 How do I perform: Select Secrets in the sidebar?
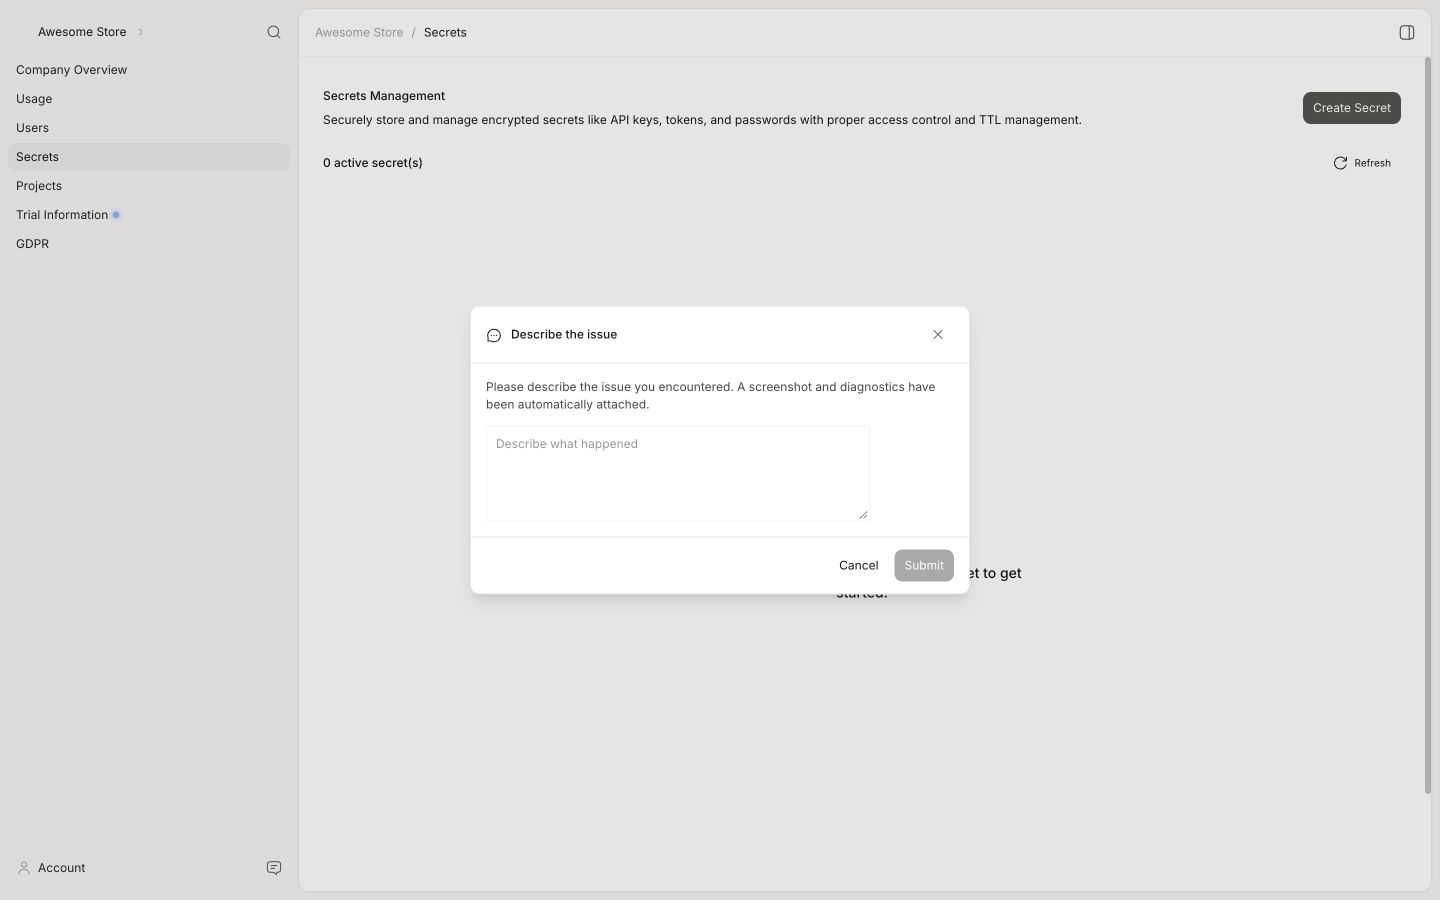(x=149, y=157)
